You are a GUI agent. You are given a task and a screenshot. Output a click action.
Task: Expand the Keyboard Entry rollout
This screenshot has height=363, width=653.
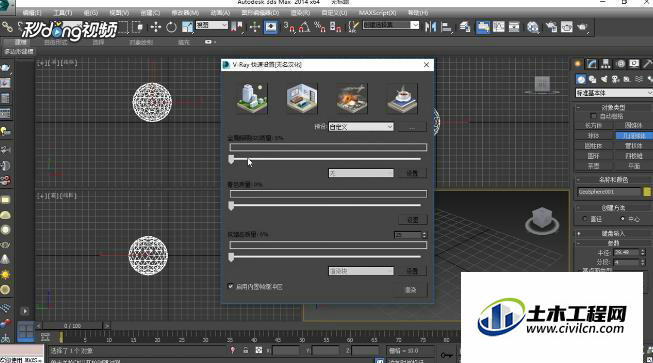point(614,234)
